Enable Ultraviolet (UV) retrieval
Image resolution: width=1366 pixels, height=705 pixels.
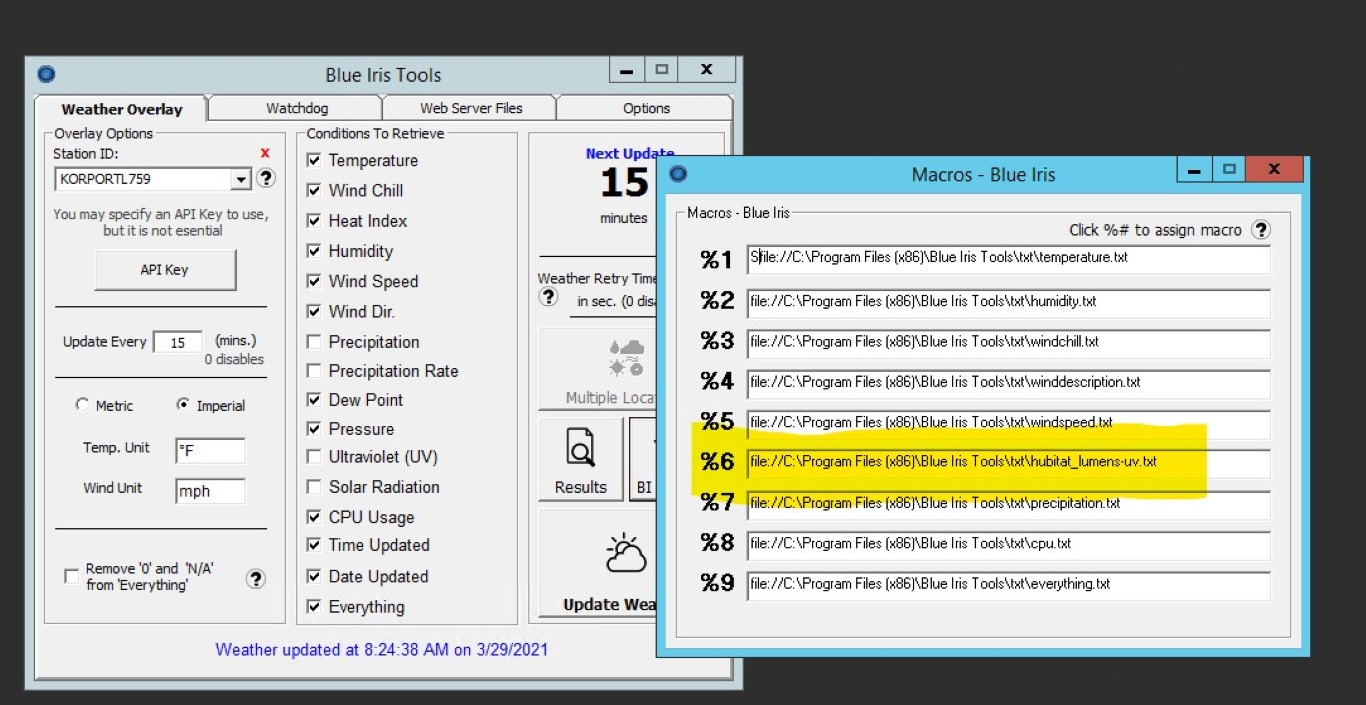(314, 457)
